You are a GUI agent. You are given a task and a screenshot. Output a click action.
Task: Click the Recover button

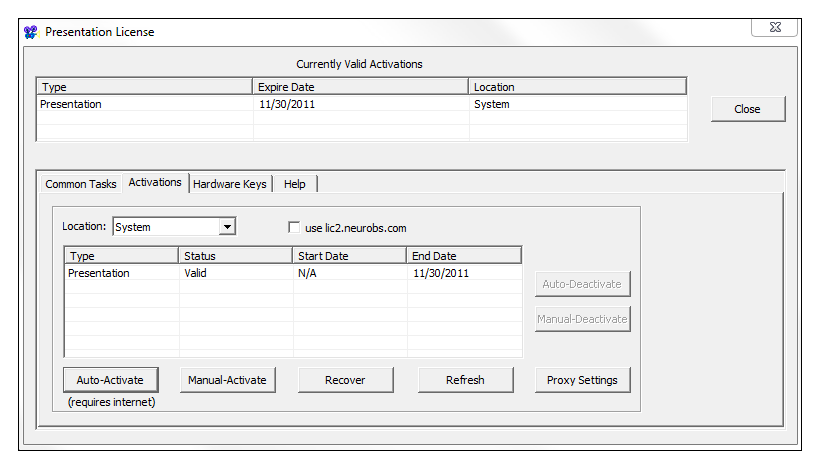point(345,380)
